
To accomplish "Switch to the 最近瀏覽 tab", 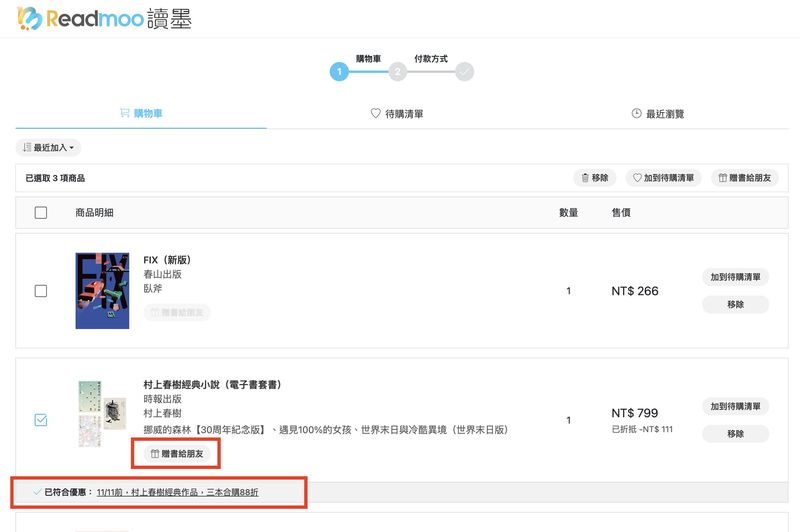I will [x=658, y=113].
